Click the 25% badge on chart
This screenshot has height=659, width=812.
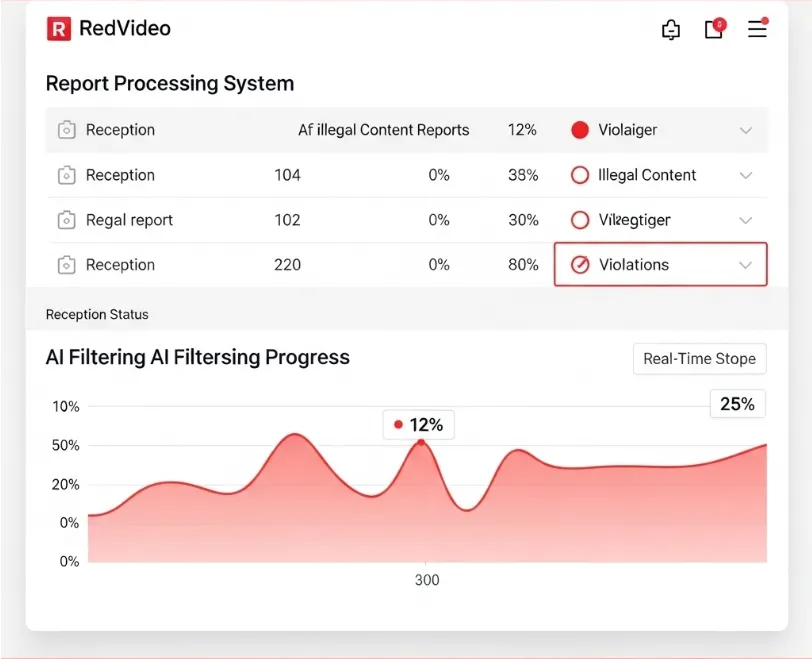[737, 404]
